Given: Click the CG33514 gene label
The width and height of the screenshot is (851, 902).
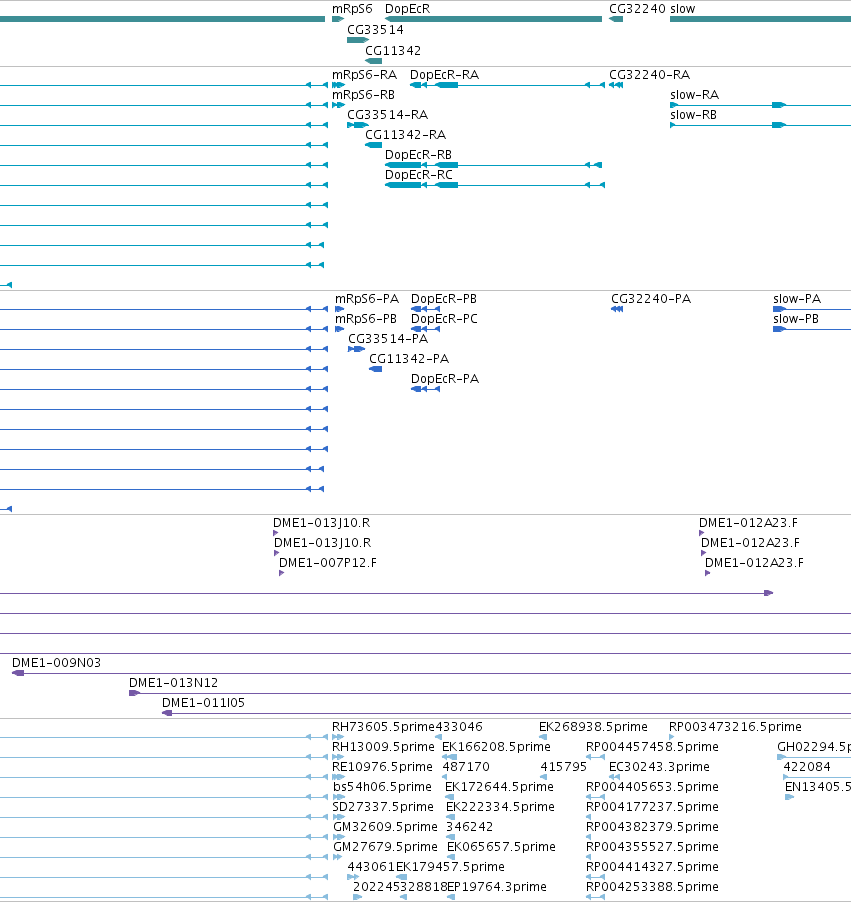Looking at the screenshot, I should tap(375, 29).
